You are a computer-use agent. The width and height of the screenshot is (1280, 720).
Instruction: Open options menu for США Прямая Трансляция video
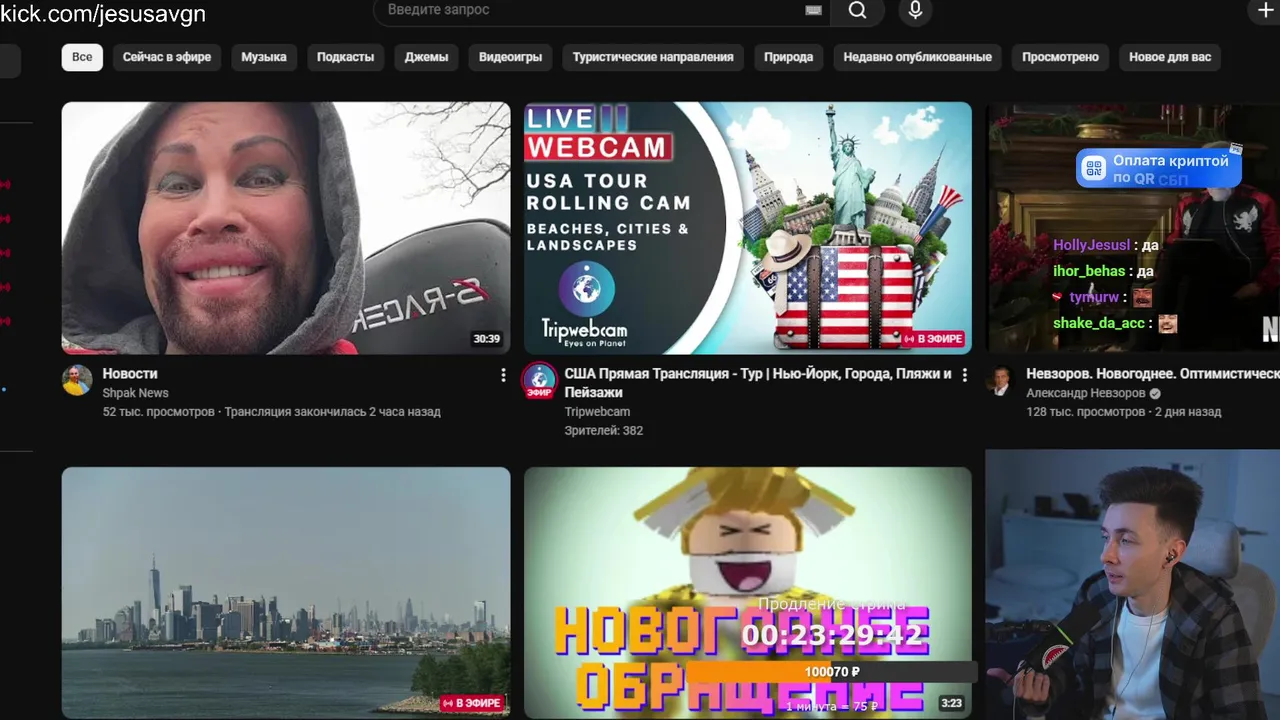pyautogui.click(x=964, y=375)
